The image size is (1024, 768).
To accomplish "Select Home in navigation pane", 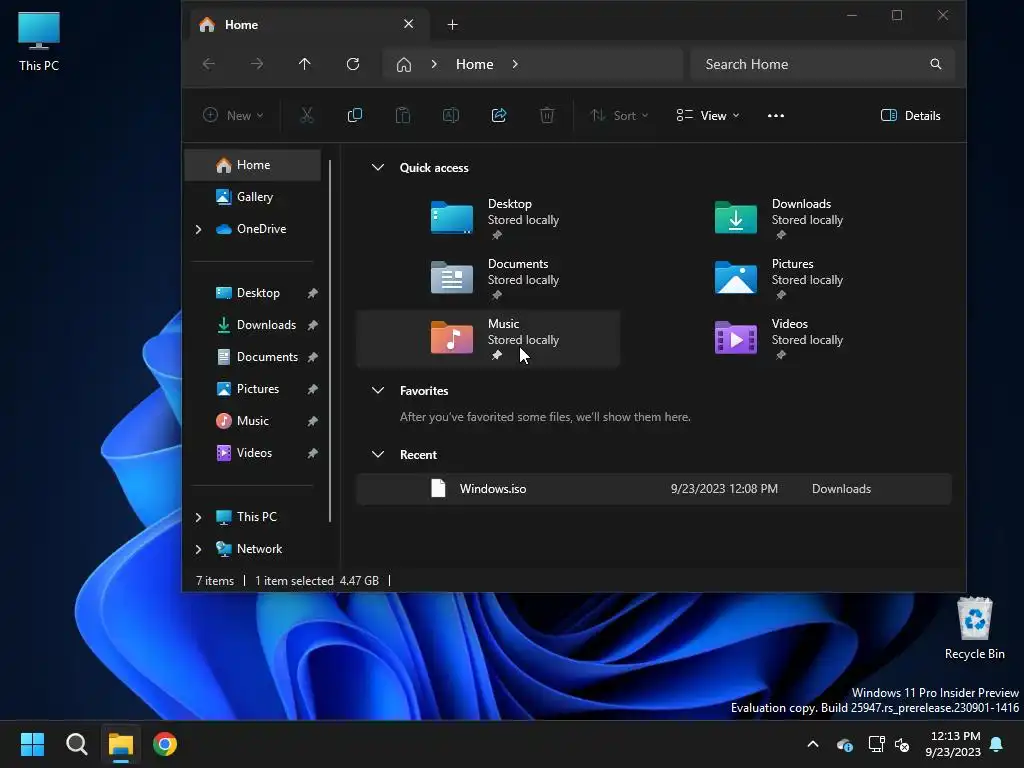I will point(253,165).
